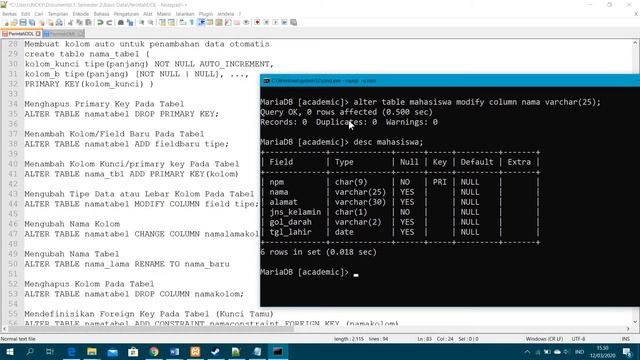640x360 pixels.
Task: Click the Save file toolbar icon
Action: (x=23, y=22)
